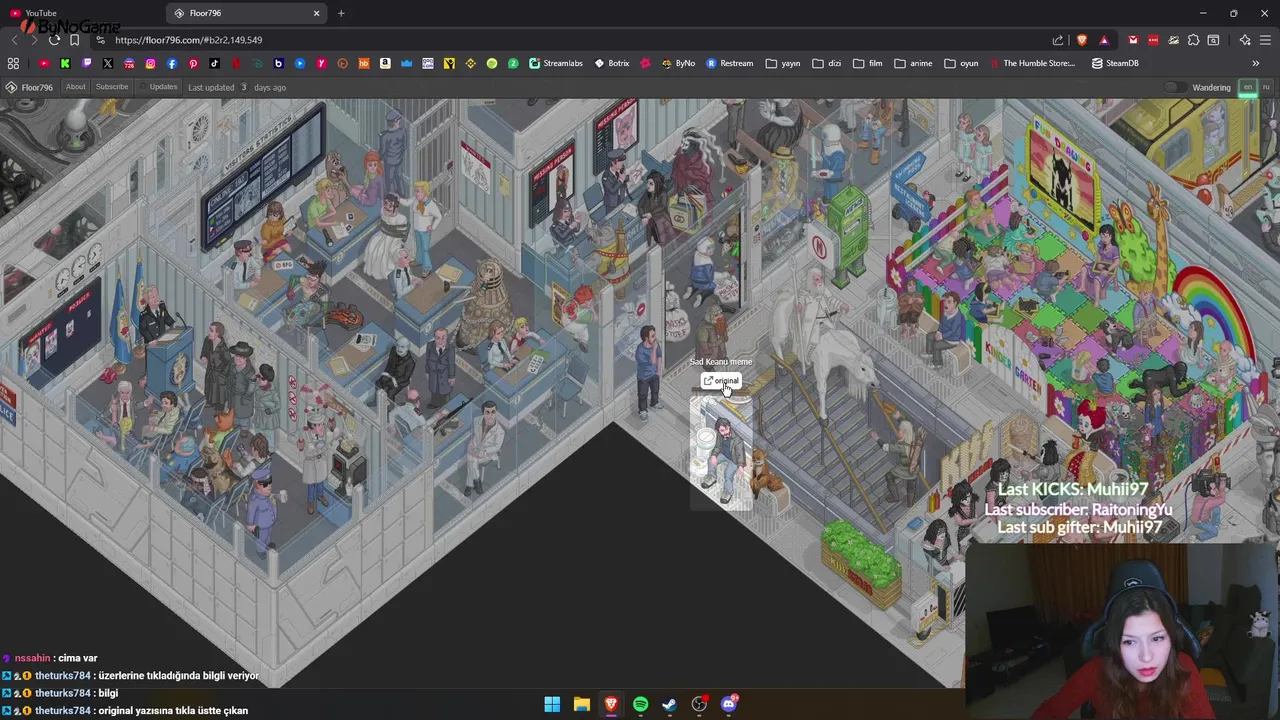Expand the 'anime' bookmarks folder
Image resolution: width=1280 pixels, height=720 pixels.
913,63
